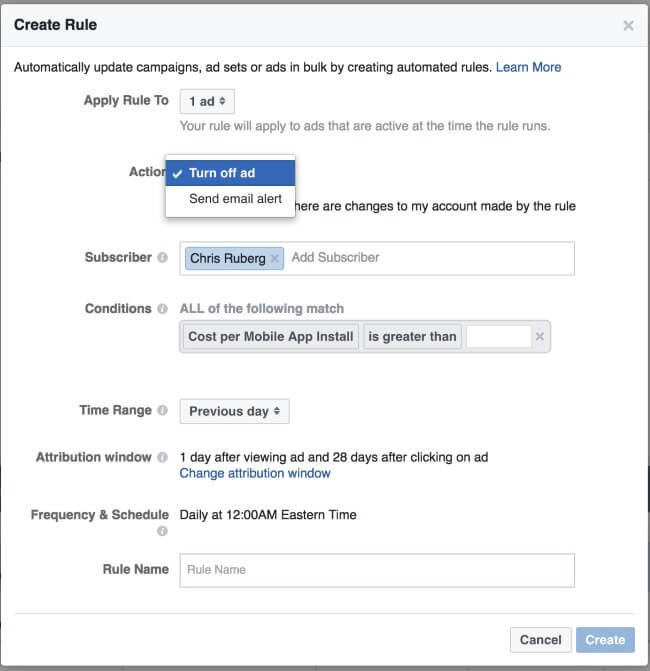Delete the condition row with its X icon
650x671 pixels.
tap(540, 337)
